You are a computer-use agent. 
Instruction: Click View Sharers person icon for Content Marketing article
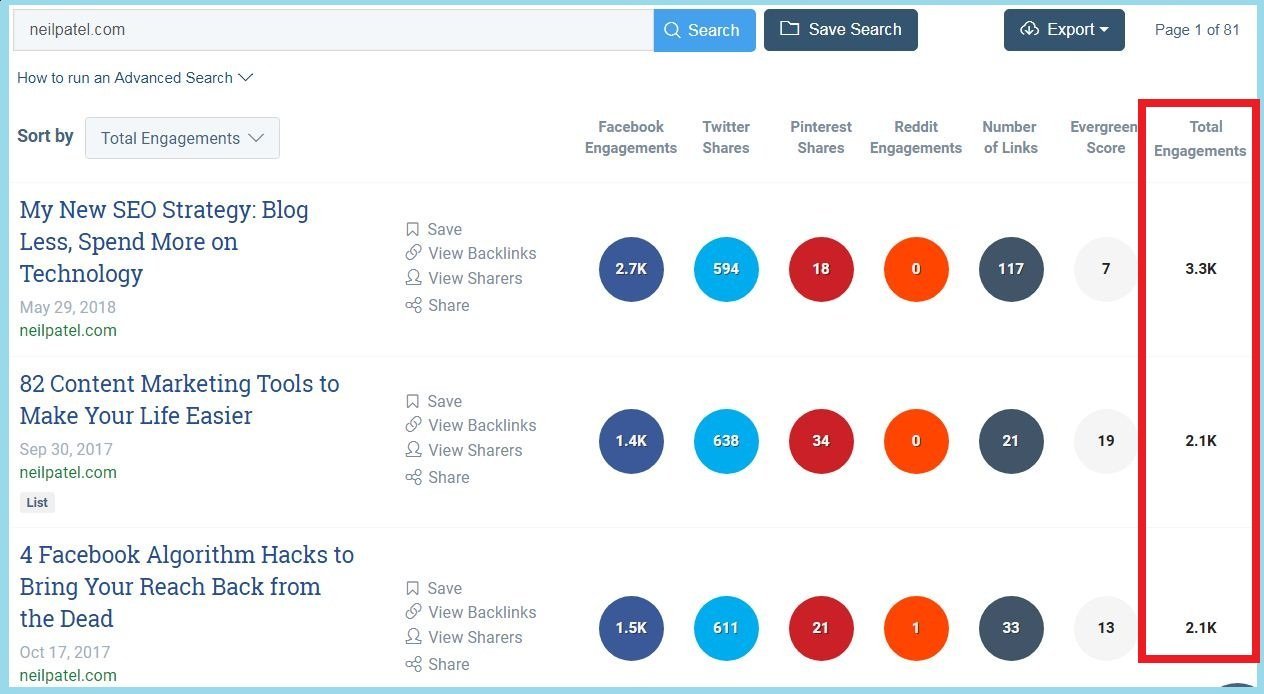pos(413,450)
